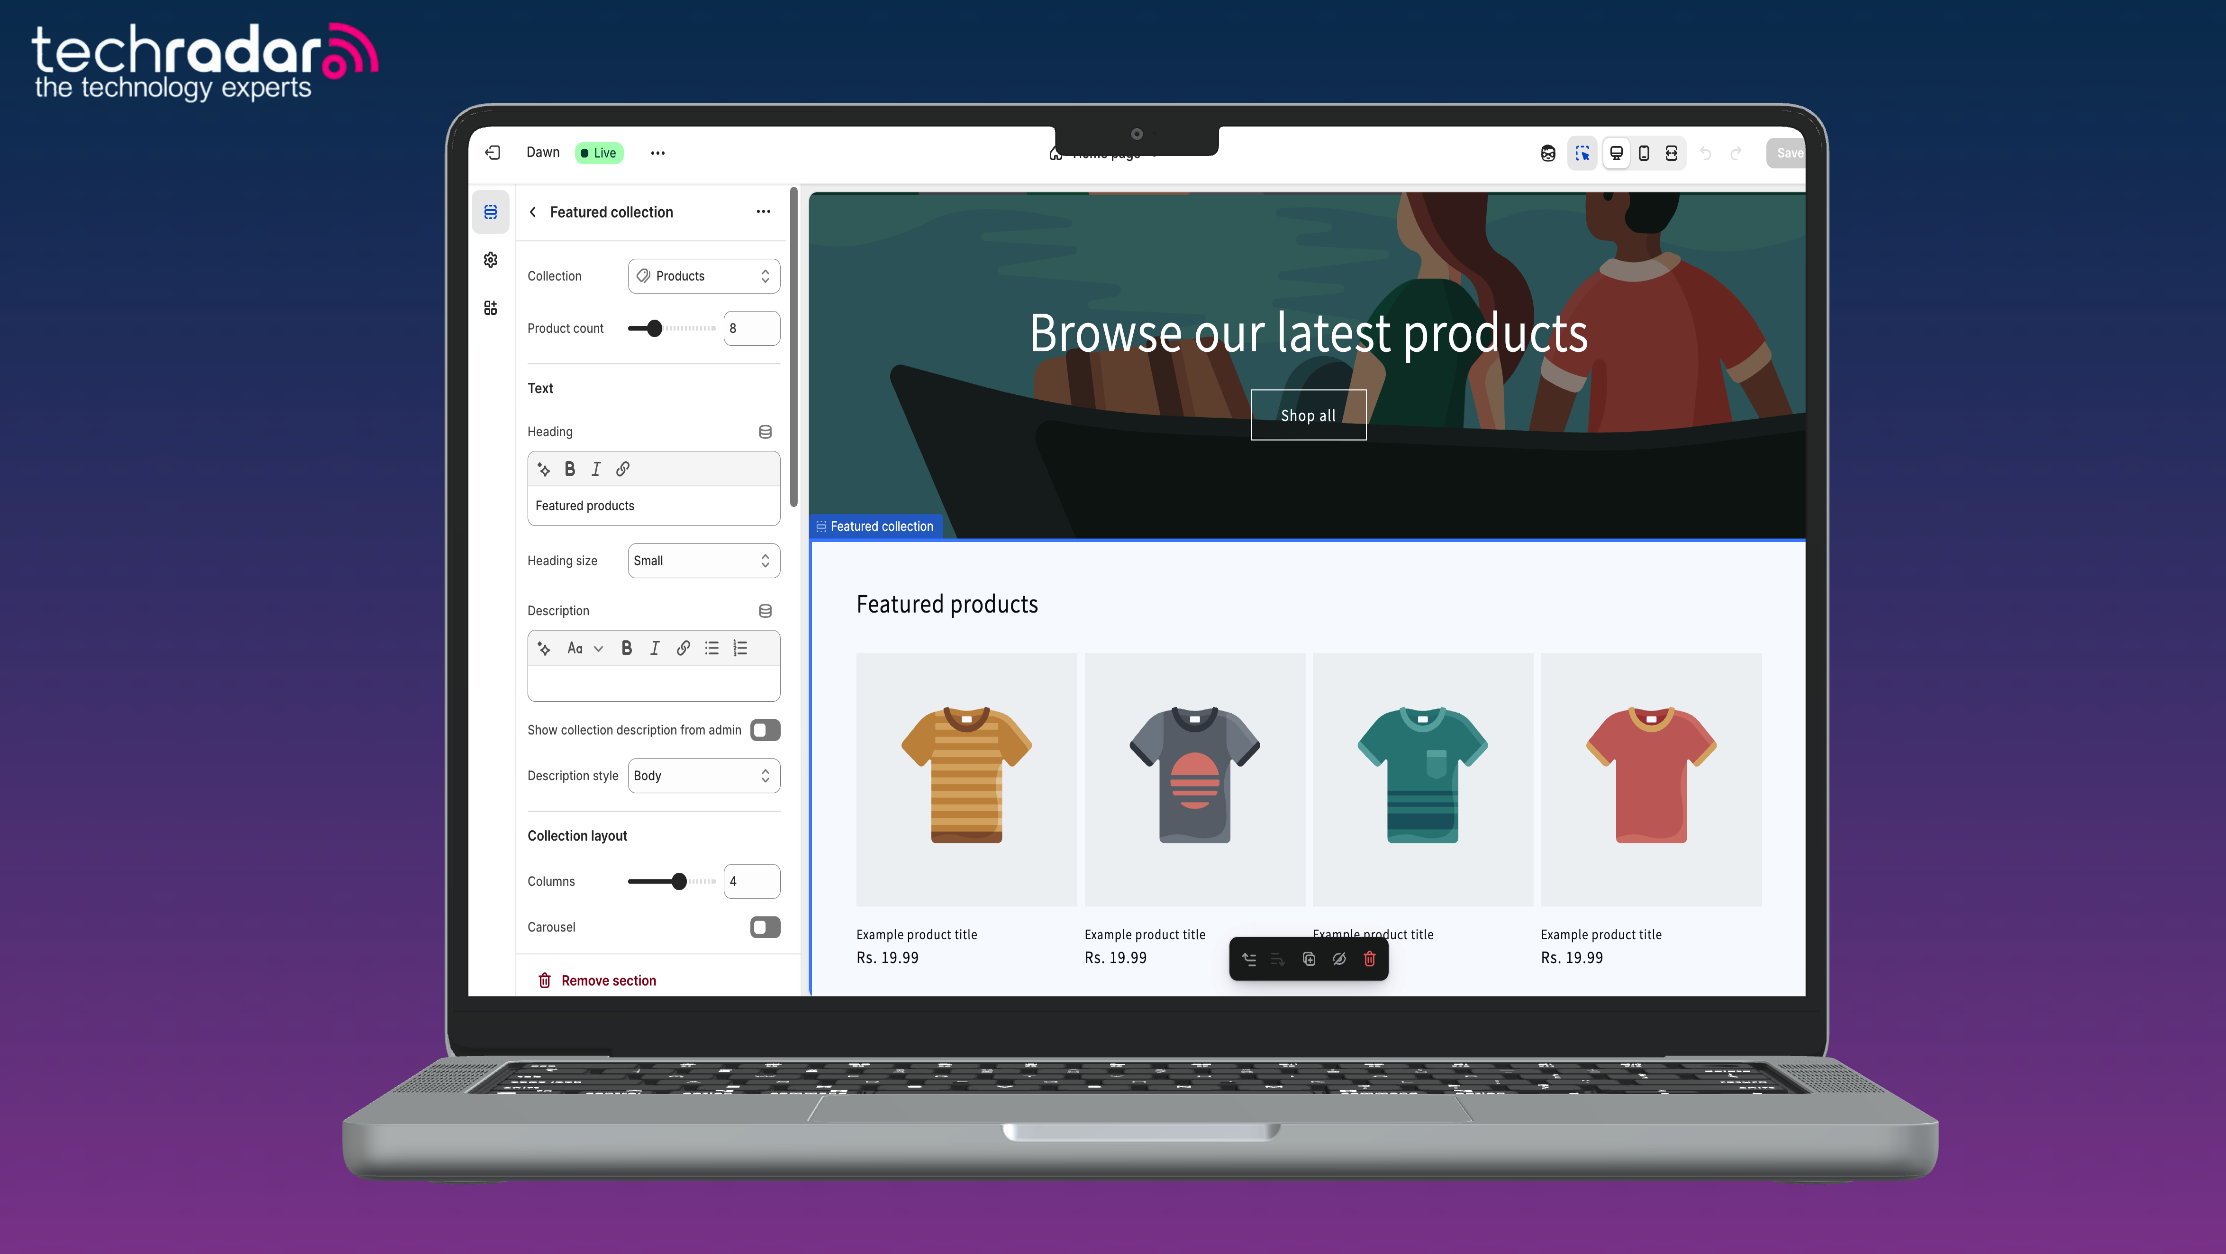Viewport: 2226px width, 1254px height.
Task: Open the Collection picker showing Products
Action: pyautogui.click(x=704, y=276)
